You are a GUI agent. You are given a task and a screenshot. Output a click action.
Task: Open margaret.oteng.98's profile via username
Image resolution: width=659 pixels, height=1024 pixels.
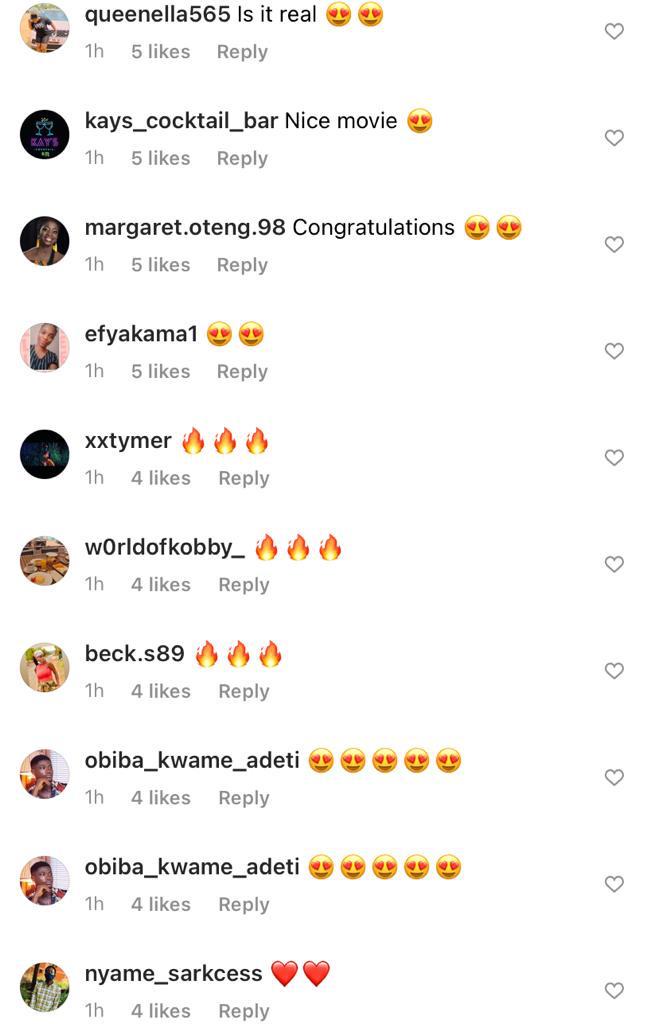[x=185, y=227]
